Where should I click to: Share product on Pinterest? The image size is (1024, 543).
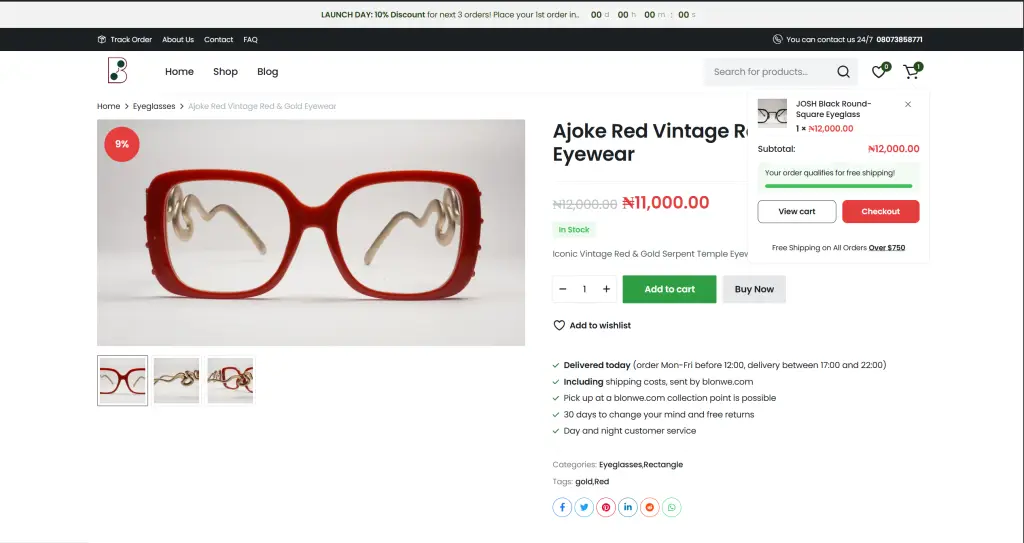coord(606,508)
